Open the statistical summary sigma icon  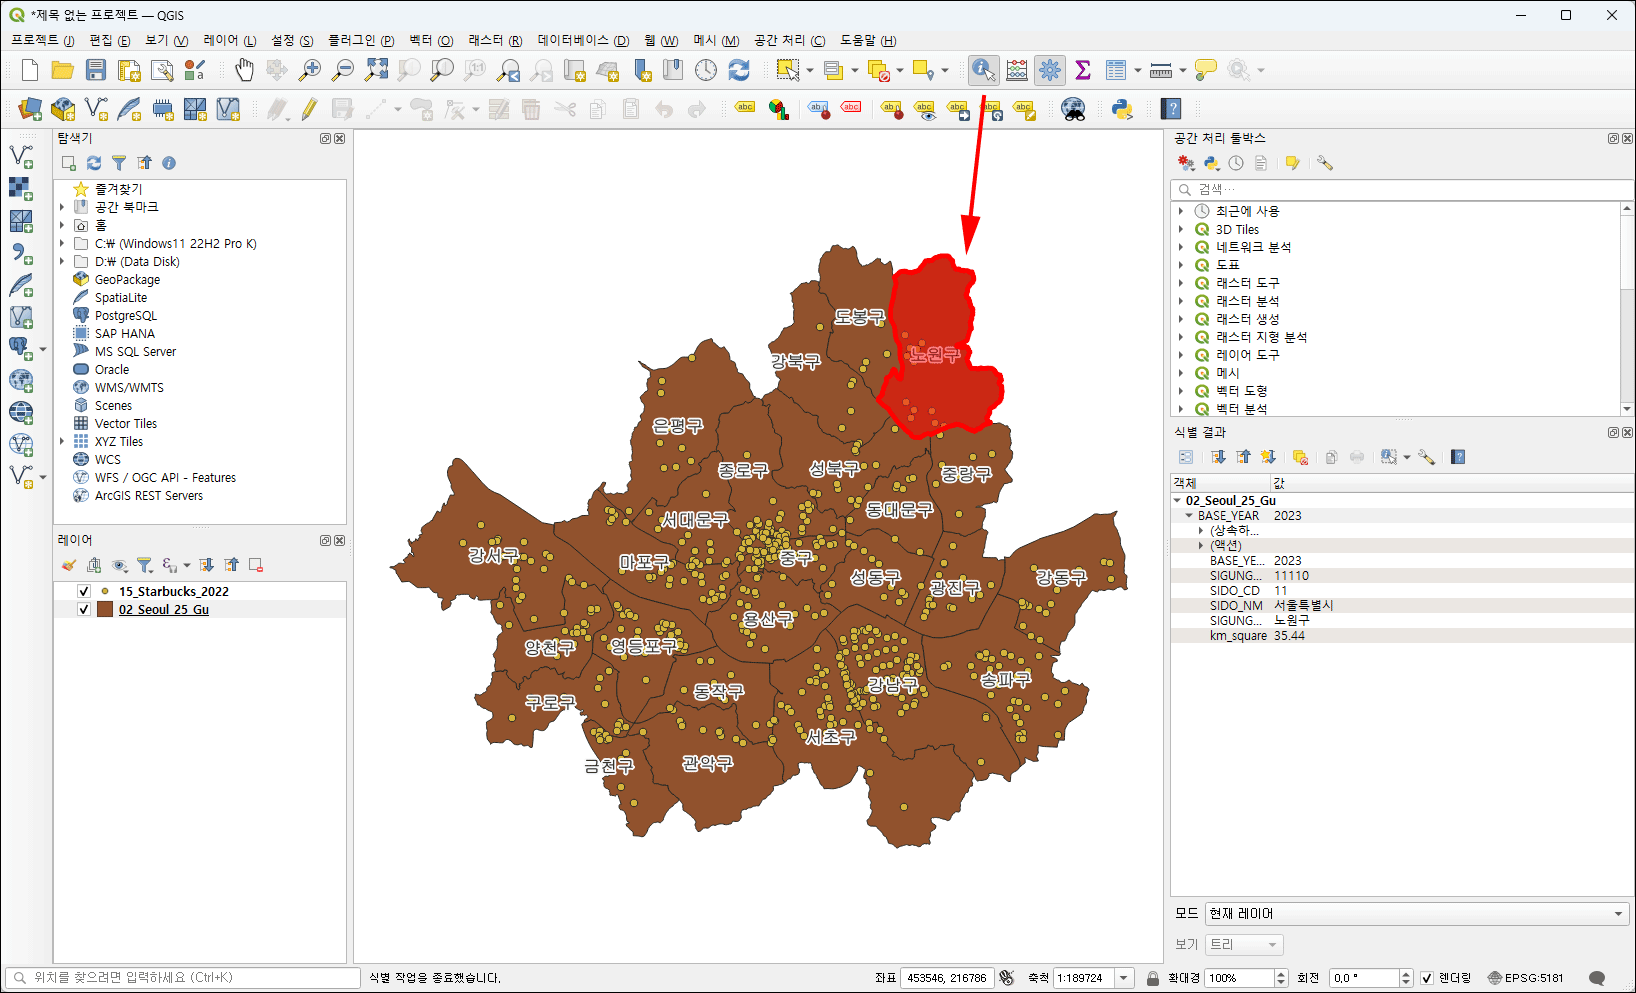click(1083, 70)
